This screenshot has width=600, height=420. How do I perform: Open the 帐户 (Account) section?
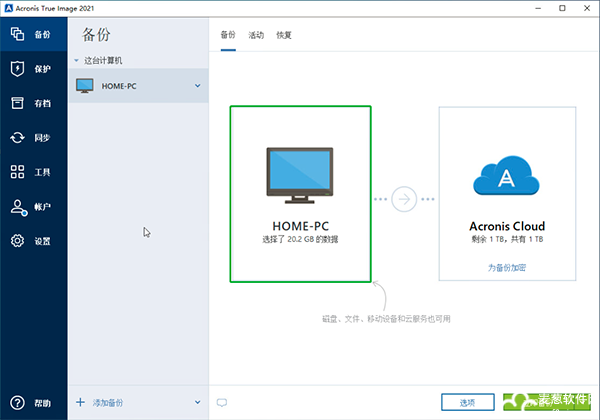coord(30,207)
